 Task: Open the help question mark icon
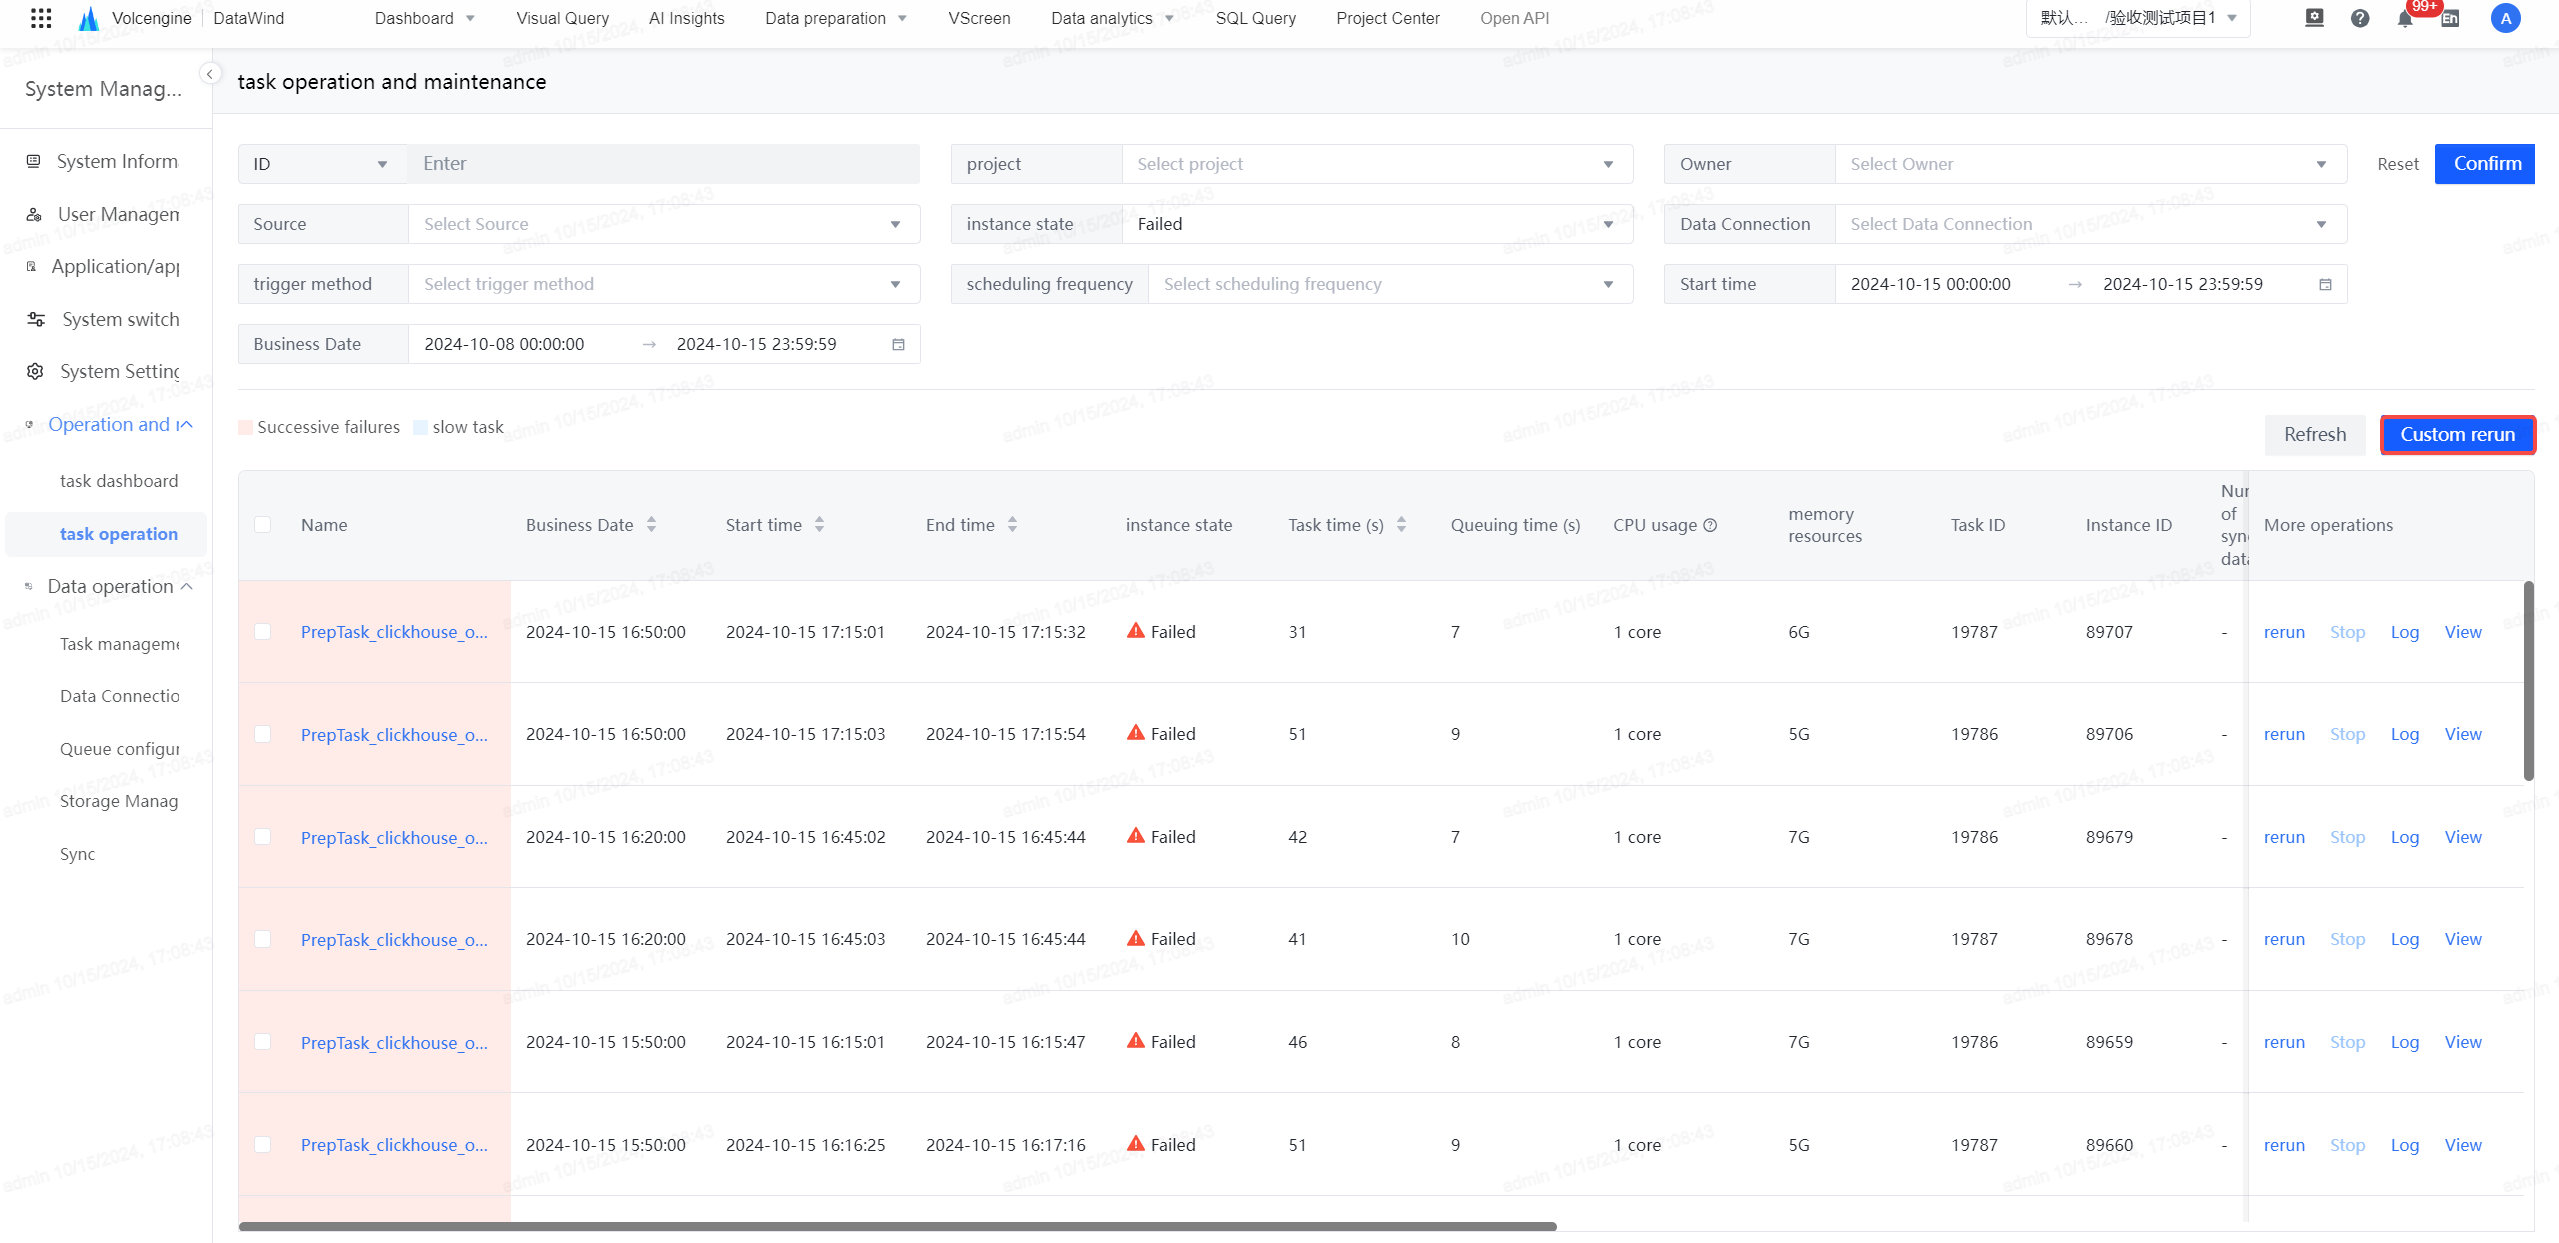click(x=2360, y=18)
